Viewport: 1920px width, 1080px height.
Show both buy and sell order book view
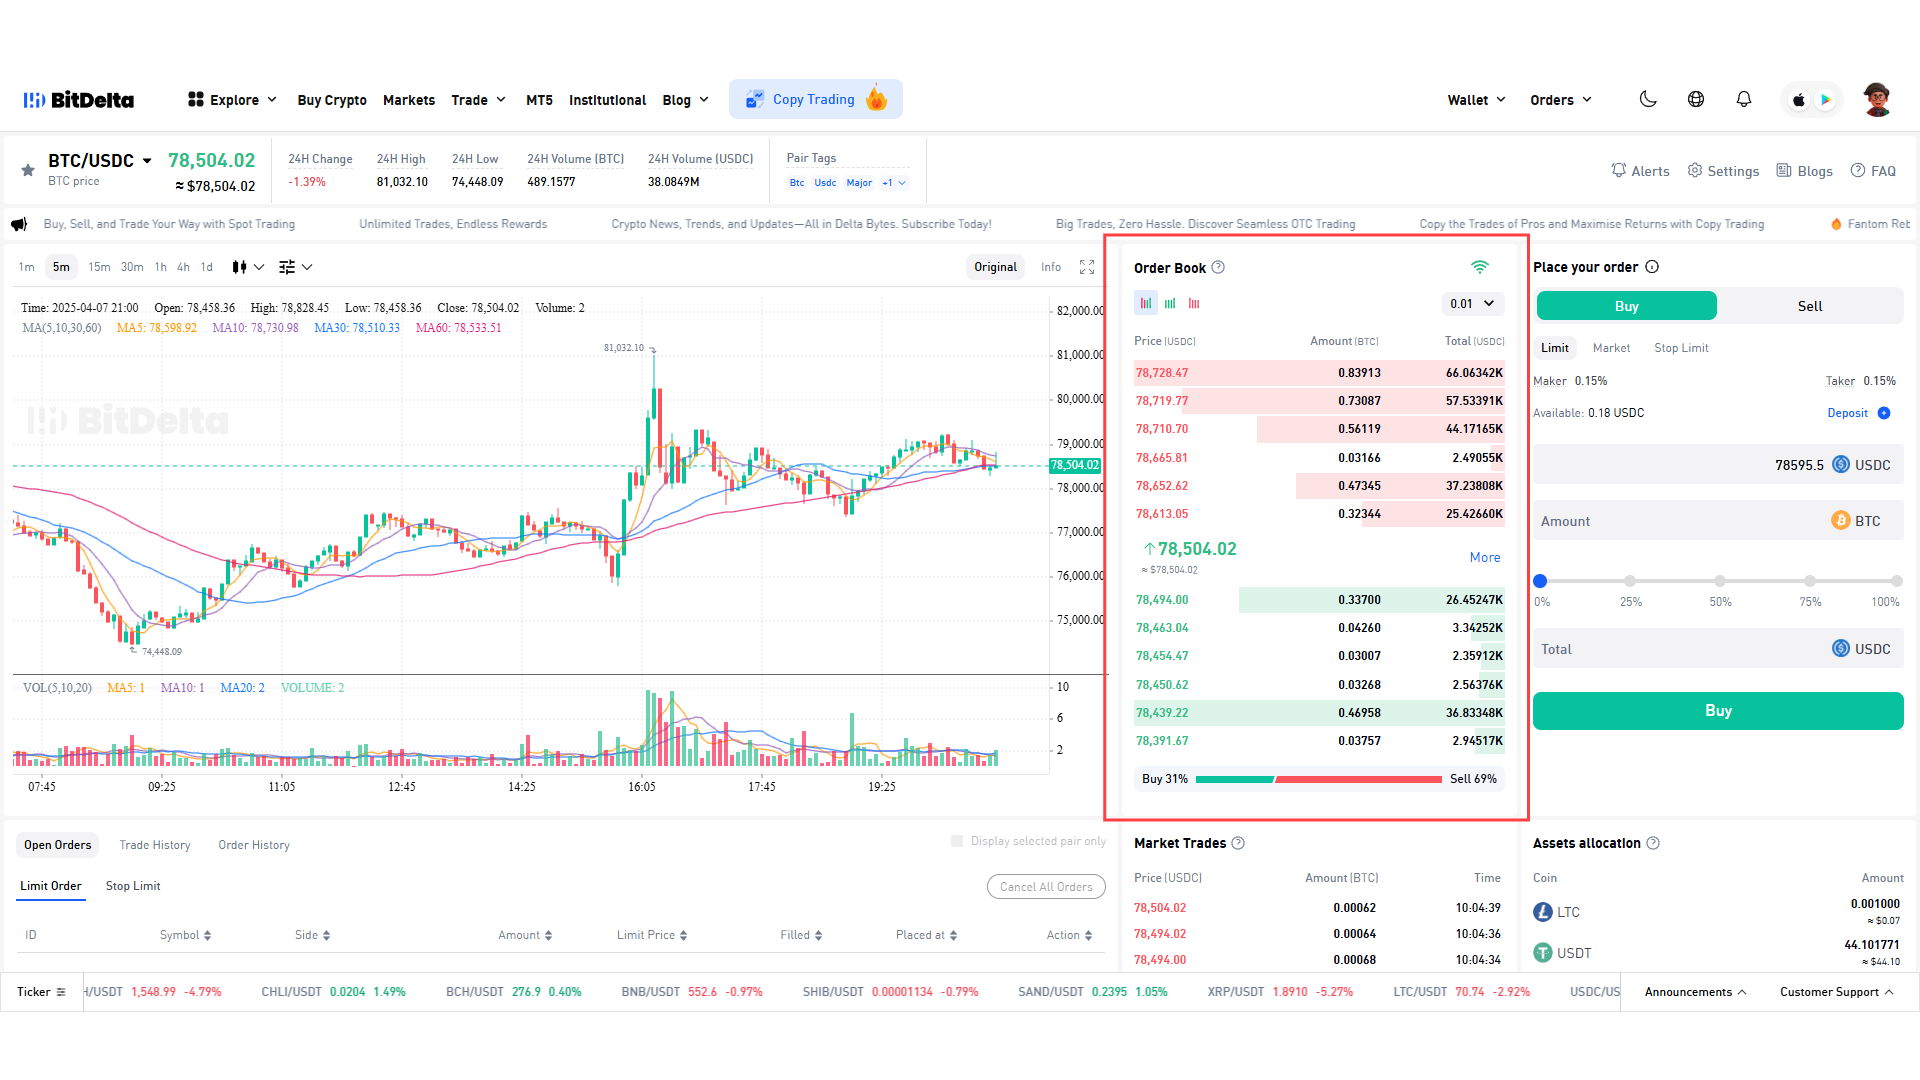pos(1146,303)
